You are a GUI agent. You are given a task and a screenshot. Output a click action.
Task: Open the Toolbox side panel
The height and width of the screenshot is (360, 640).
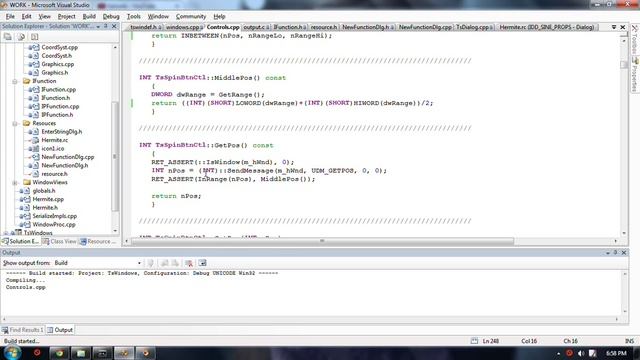coord(635,40)
